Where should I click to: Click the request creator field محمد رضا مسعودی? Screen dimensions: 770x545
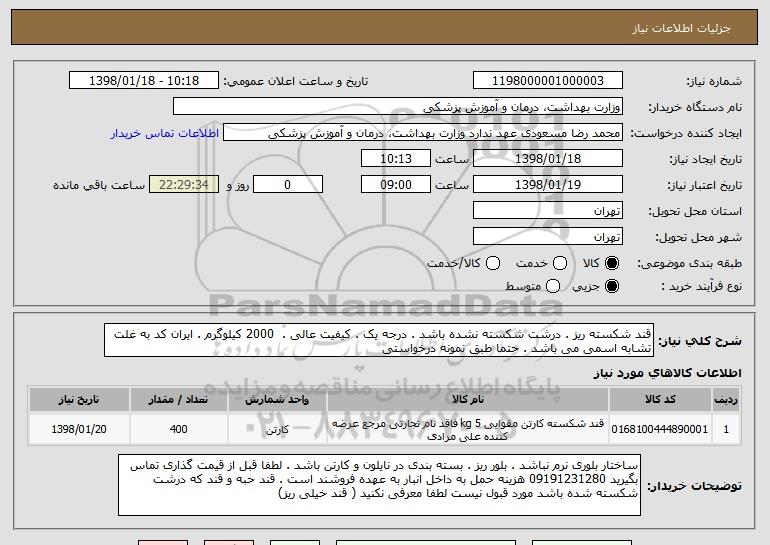click(423, 133)
